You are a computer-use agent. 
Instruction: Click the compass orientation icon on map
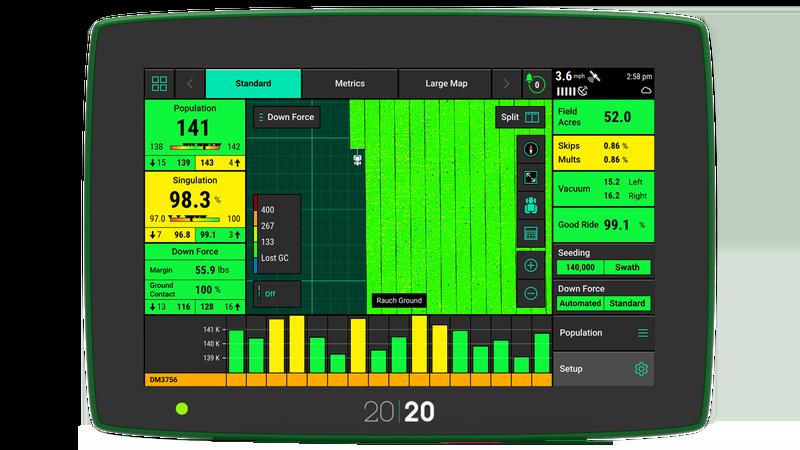click(x=531, y=149)
